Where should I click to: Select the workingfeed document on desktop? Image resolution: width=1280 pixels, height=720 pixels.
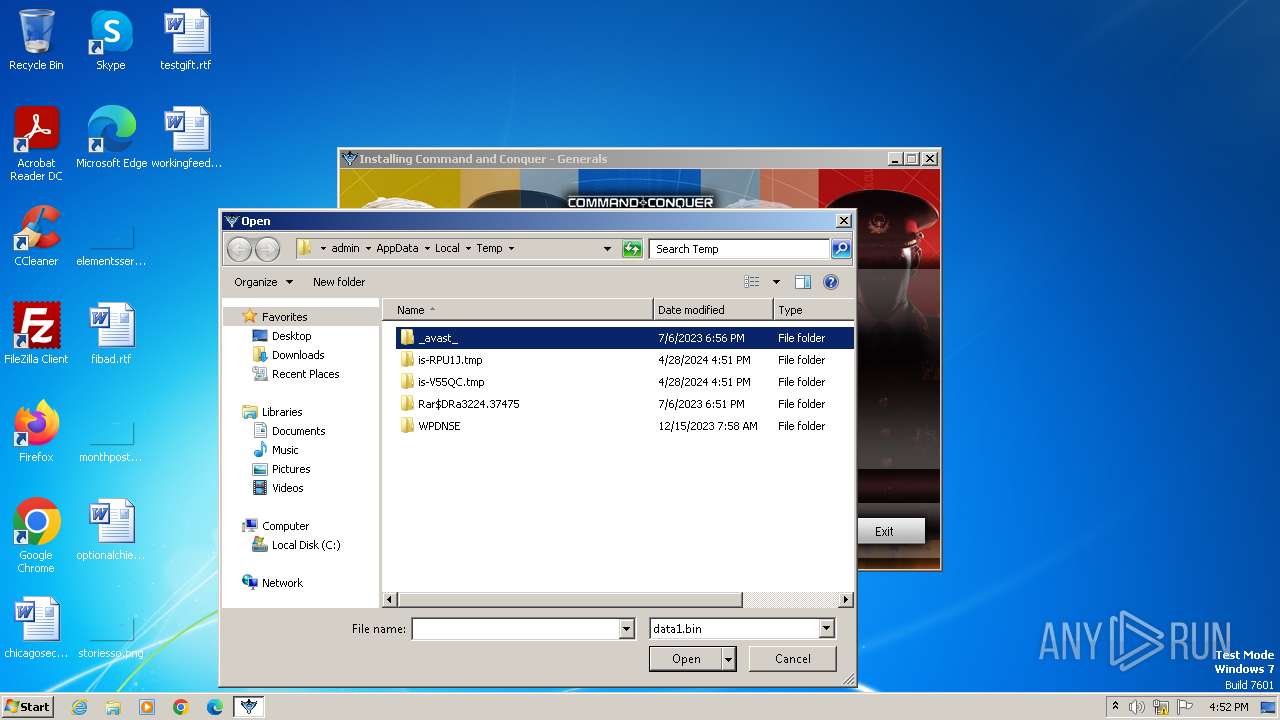click(x=187, y=138)
